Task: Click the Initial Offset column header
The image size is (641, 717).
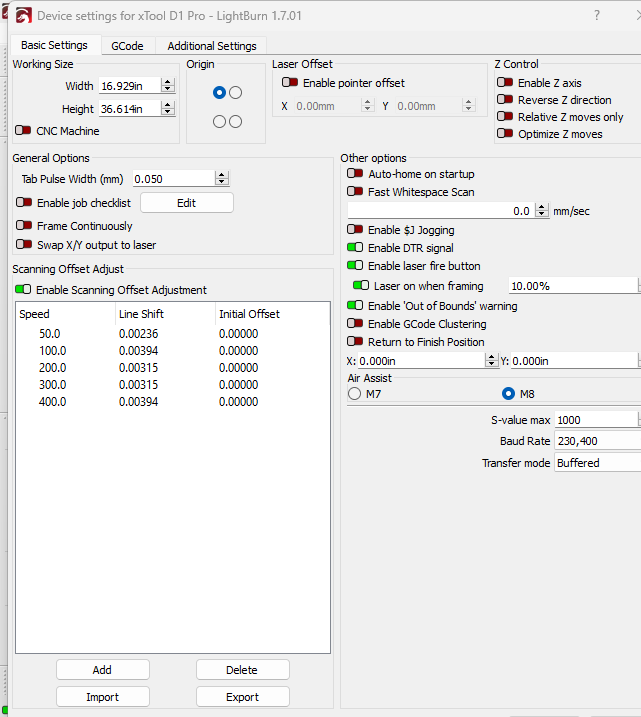Action: [272, 314]
